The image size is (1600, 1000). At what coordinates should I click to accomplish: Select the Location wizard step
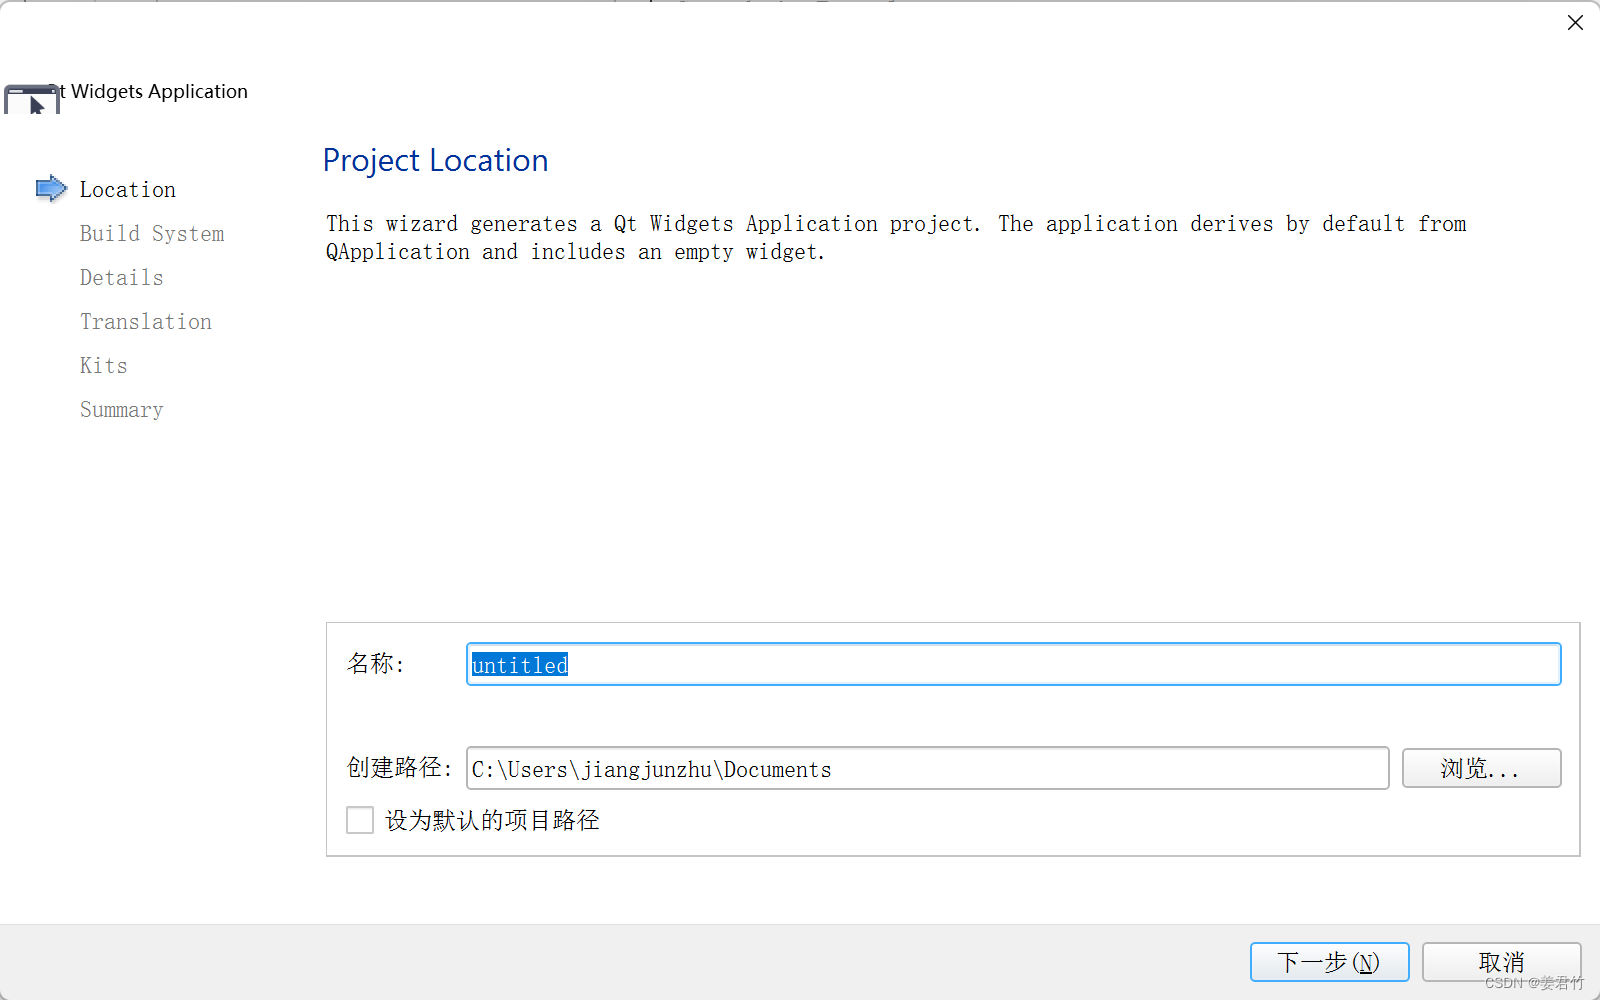(x=128, y=189)
